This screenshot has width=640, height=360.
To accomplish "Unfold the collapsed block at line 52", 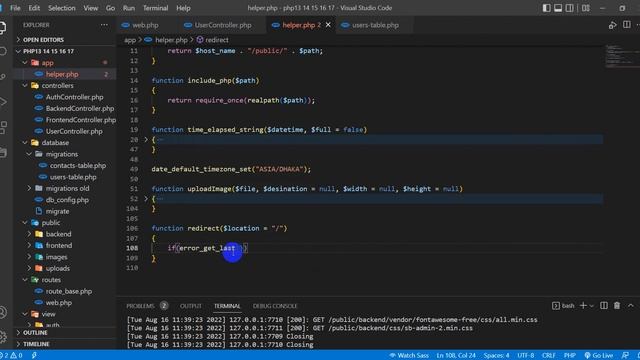I will pos(146,199).
